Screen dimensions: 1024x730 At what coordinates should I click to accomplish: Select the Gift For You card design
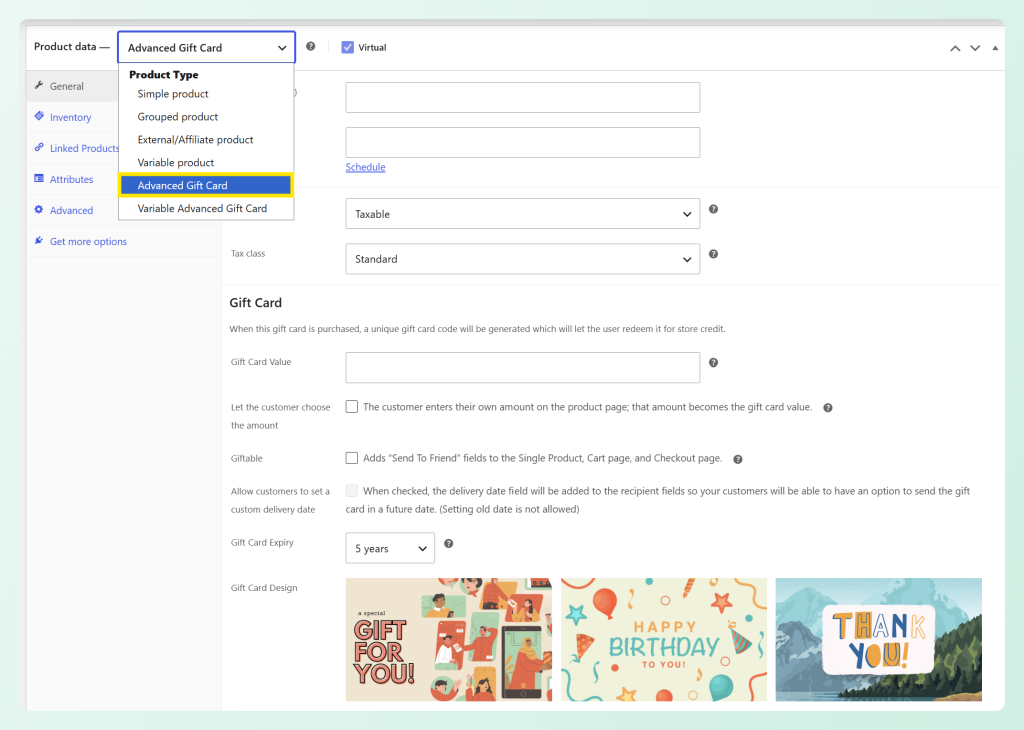point(449,640)
